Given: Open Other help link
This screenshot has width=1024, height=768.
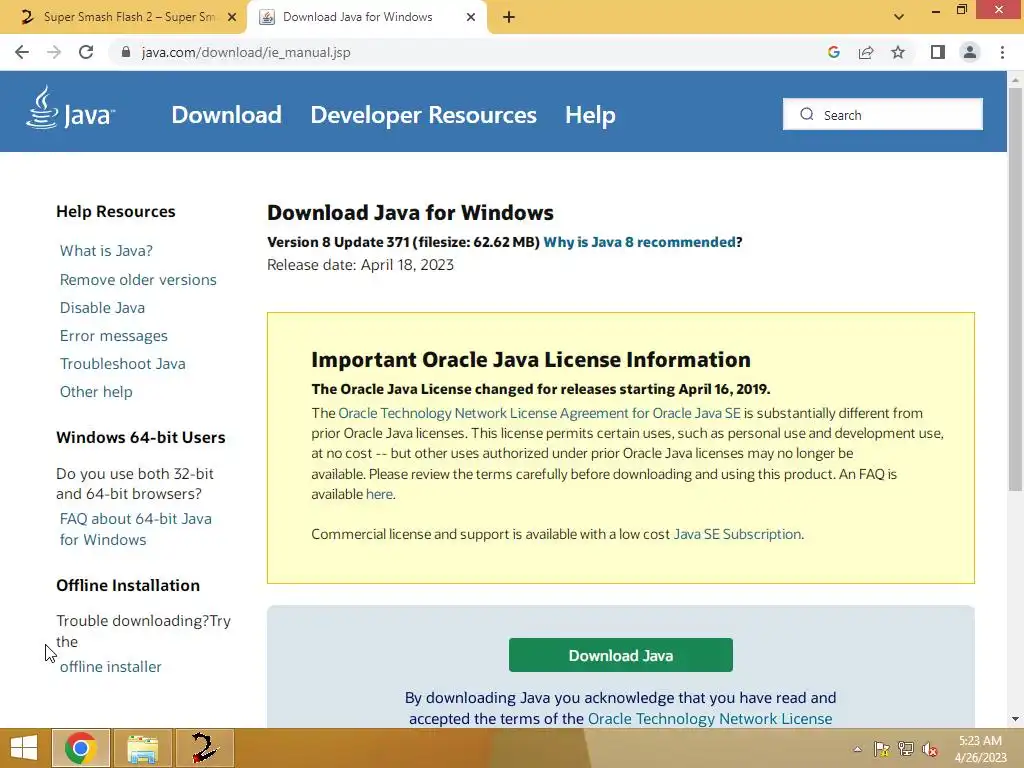Looking at the screenshot, I should pos(96,392).
